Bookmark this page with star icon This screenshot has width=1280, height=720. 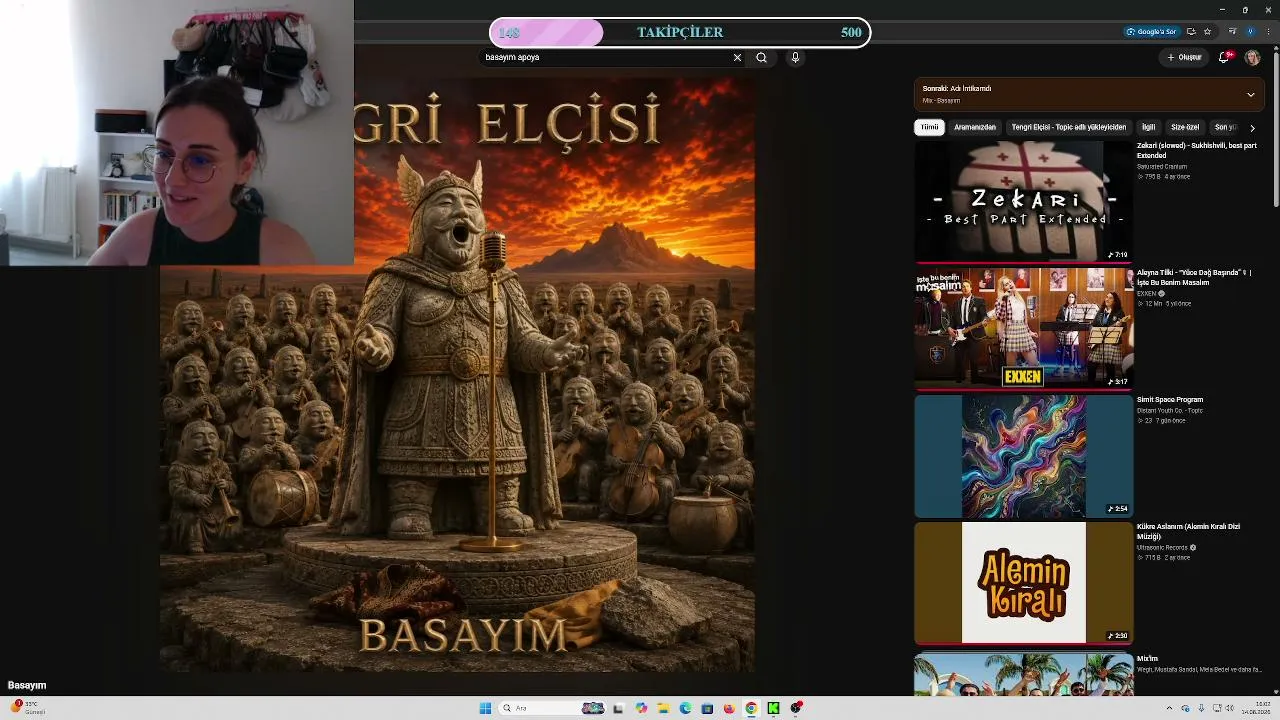coord(1207,31)
